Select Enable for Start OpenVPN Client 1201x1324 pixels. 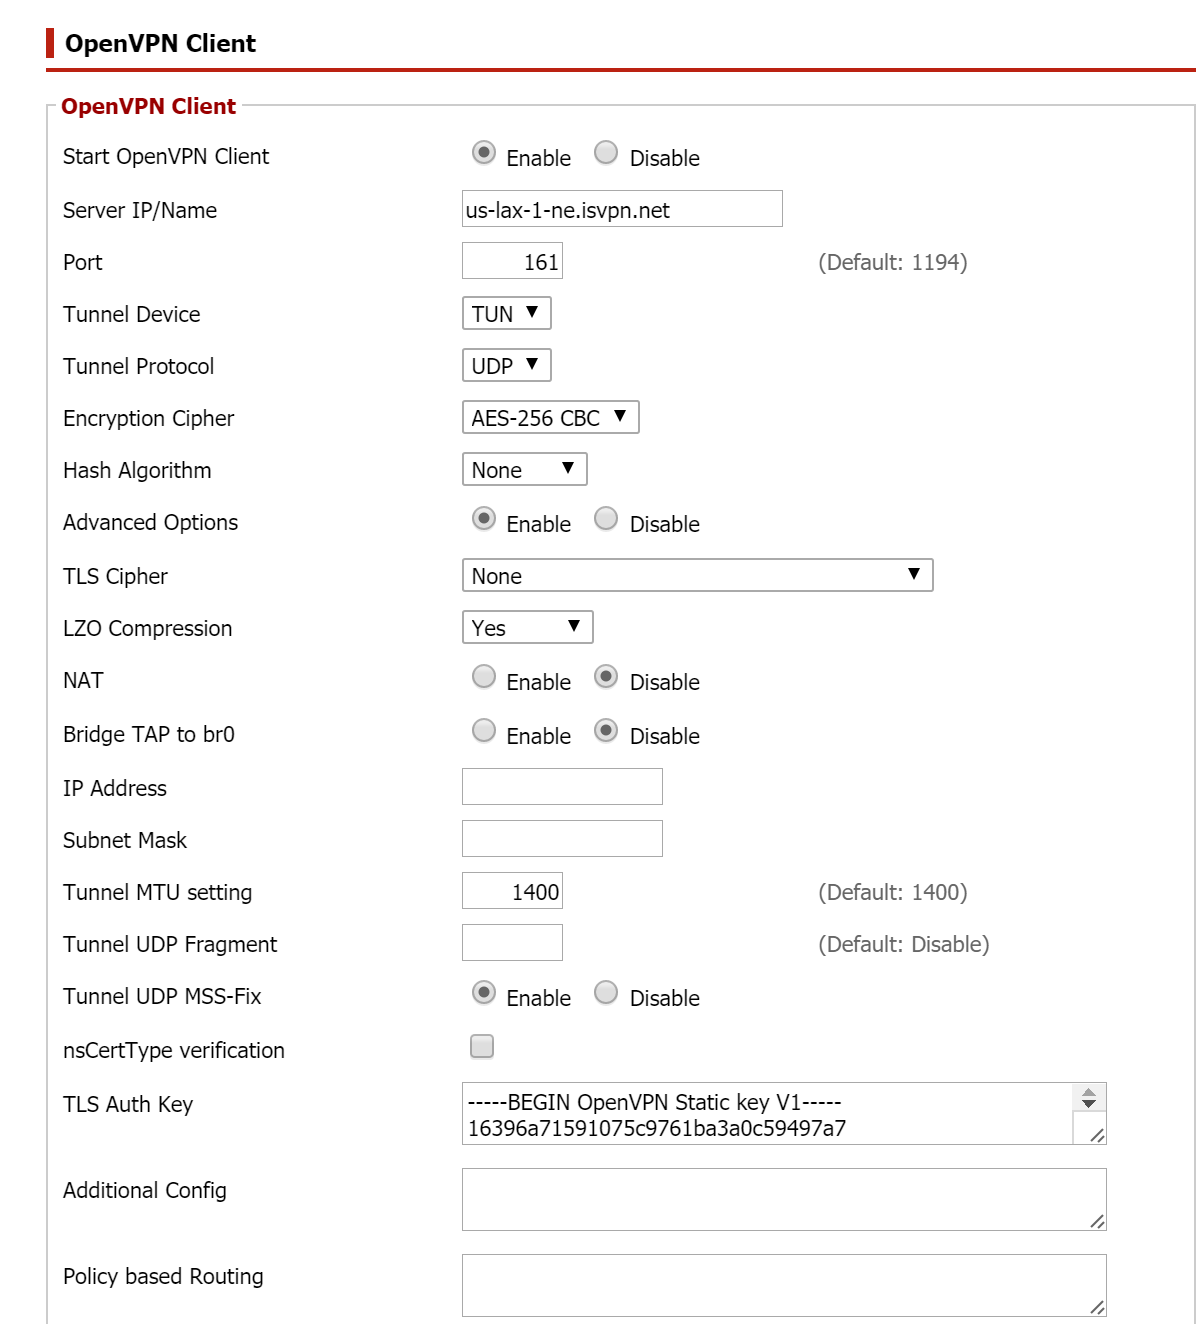pyautogui.click(x=484, y=153)
